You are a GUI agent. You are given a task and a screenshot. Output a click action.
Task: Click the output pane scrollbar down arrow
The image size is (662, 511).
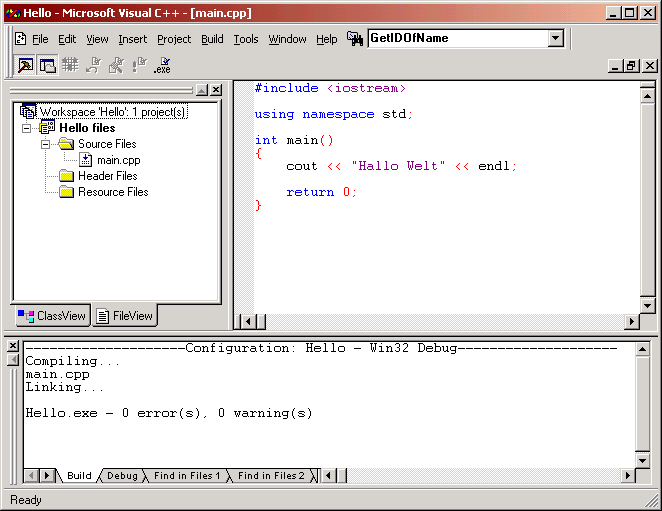coord(642,460)
